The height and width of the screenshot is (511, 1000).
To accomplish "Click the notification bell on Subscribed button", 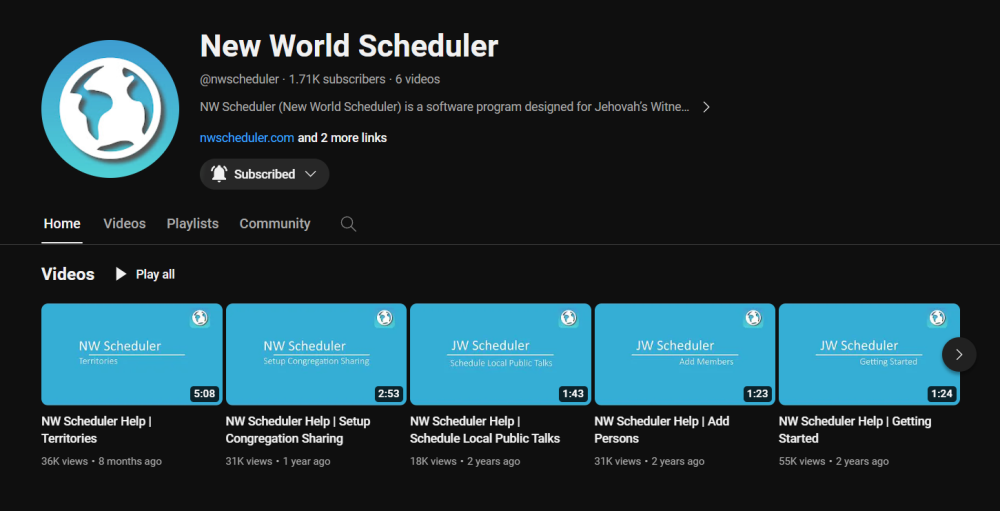I will [x=219, y=174].
